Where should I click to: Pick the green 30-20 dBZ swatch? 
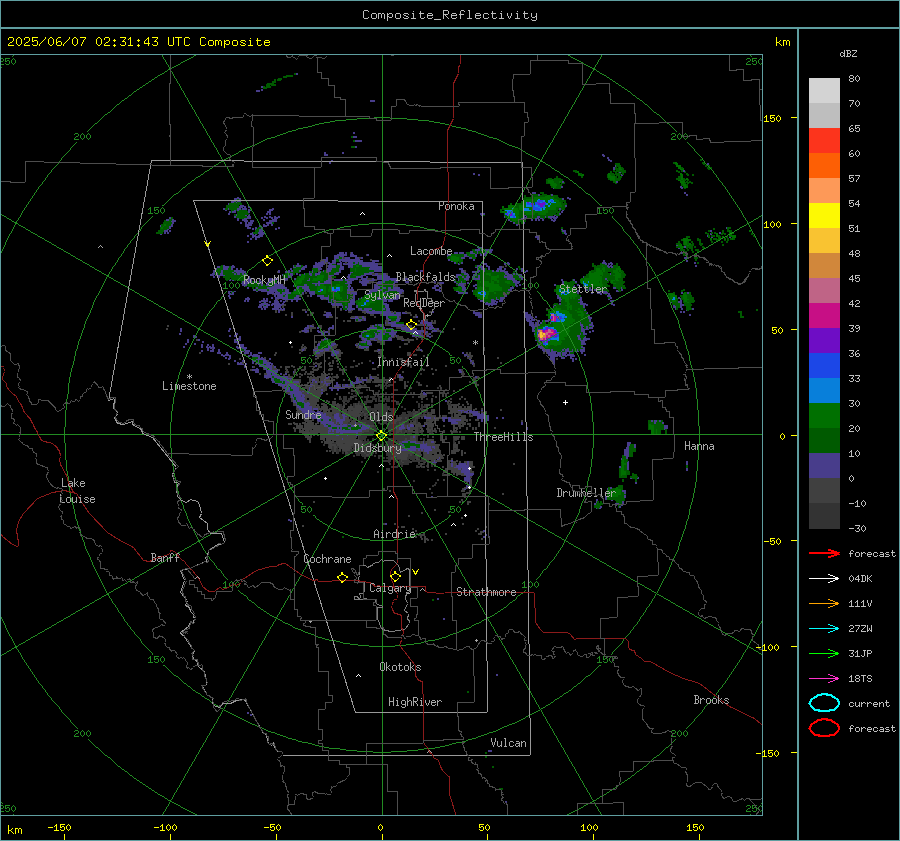pyautogui.click(x=824, y=416)
